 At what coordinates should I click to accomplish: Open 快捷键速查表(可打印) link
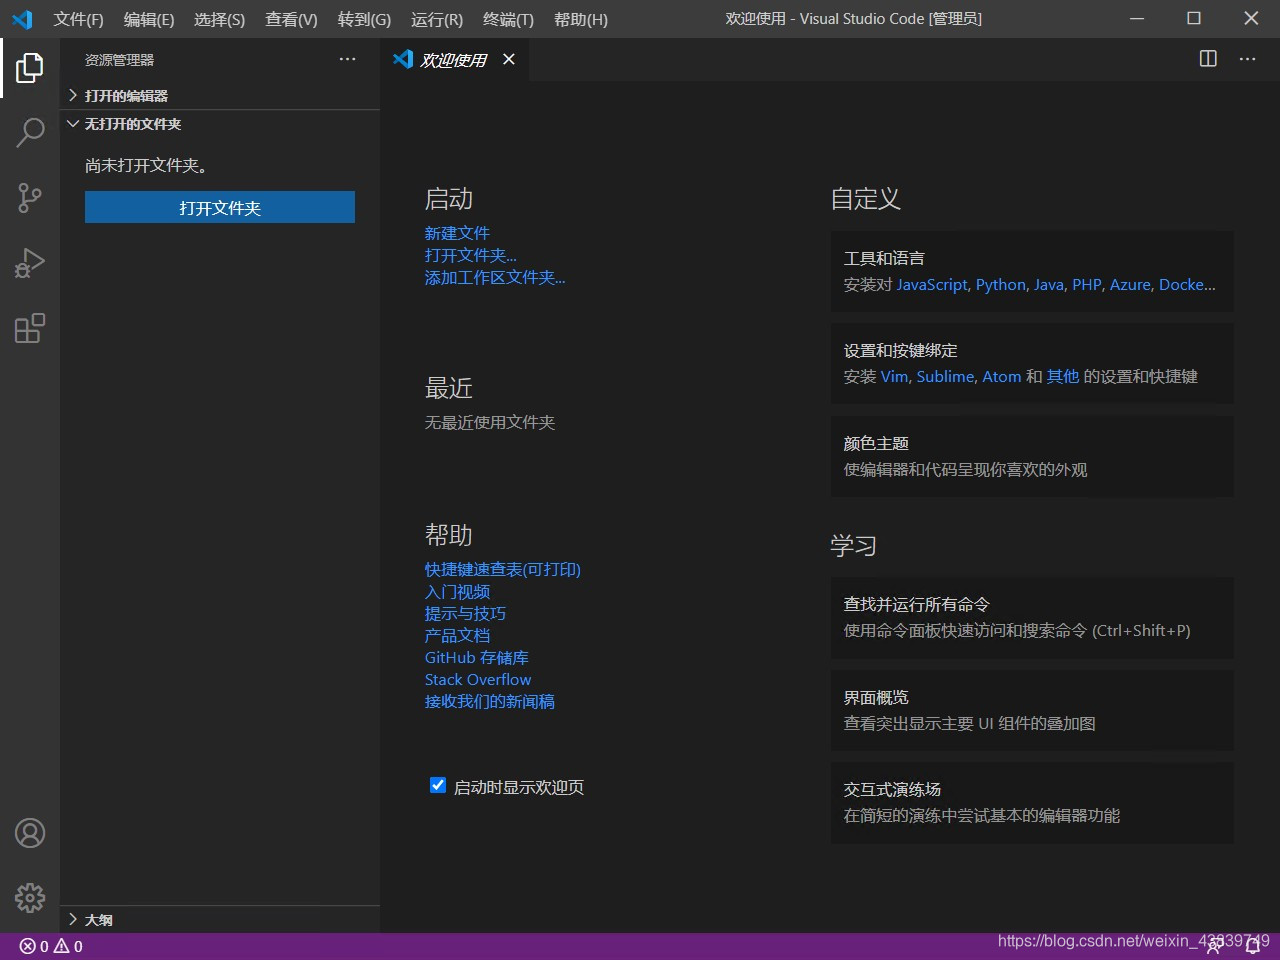tap(503, 569)
